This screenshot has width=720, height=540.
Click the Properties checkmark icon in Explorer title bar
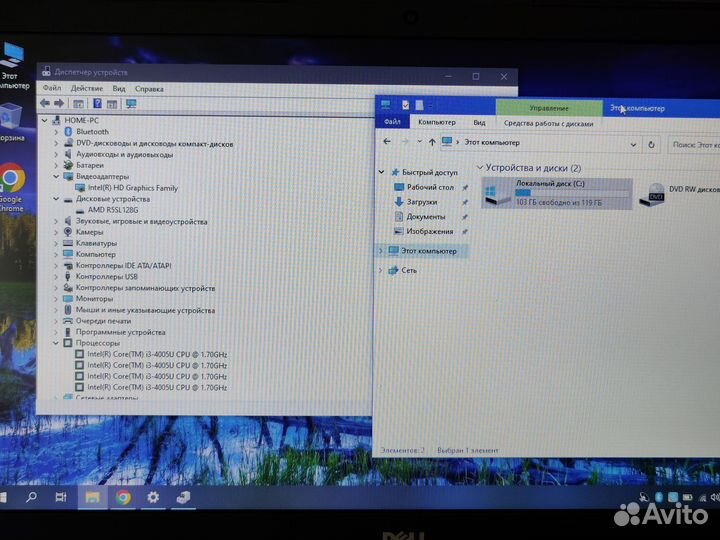click(405, 105)
